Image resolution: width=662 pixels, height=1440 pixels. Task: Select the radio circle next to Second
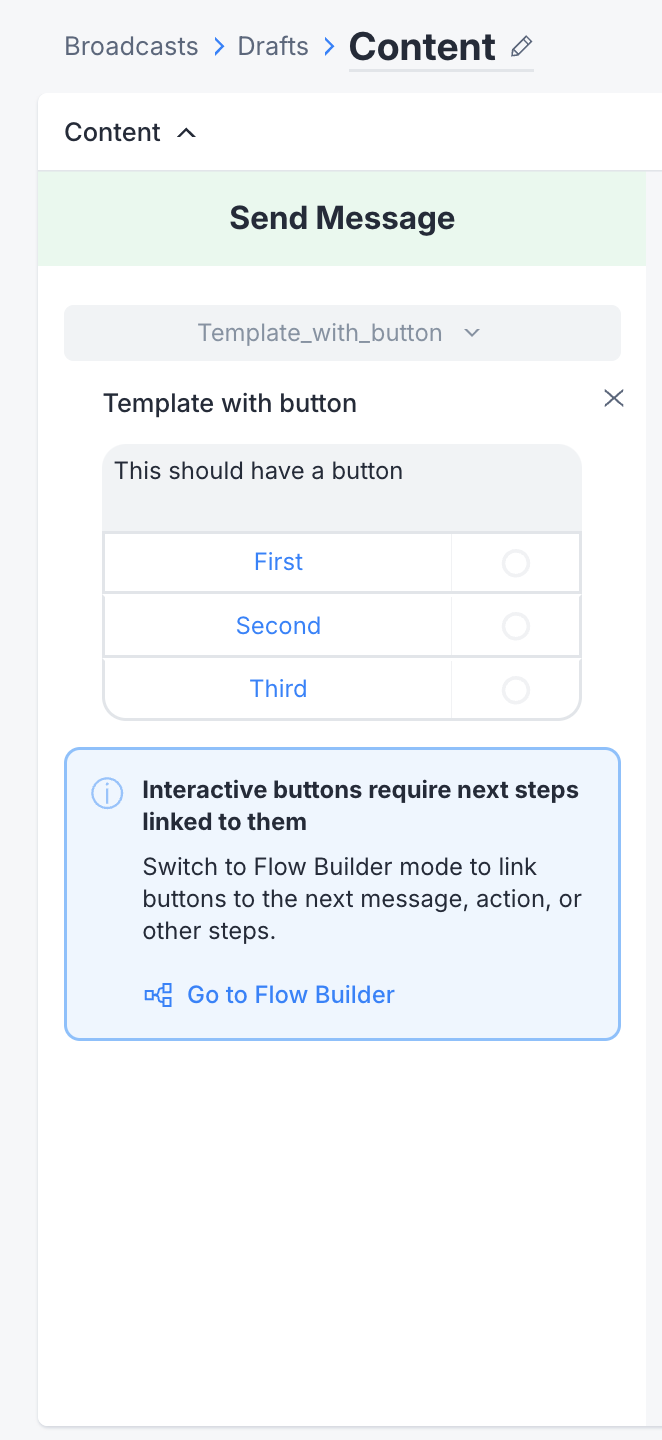(x=515, y=626)
